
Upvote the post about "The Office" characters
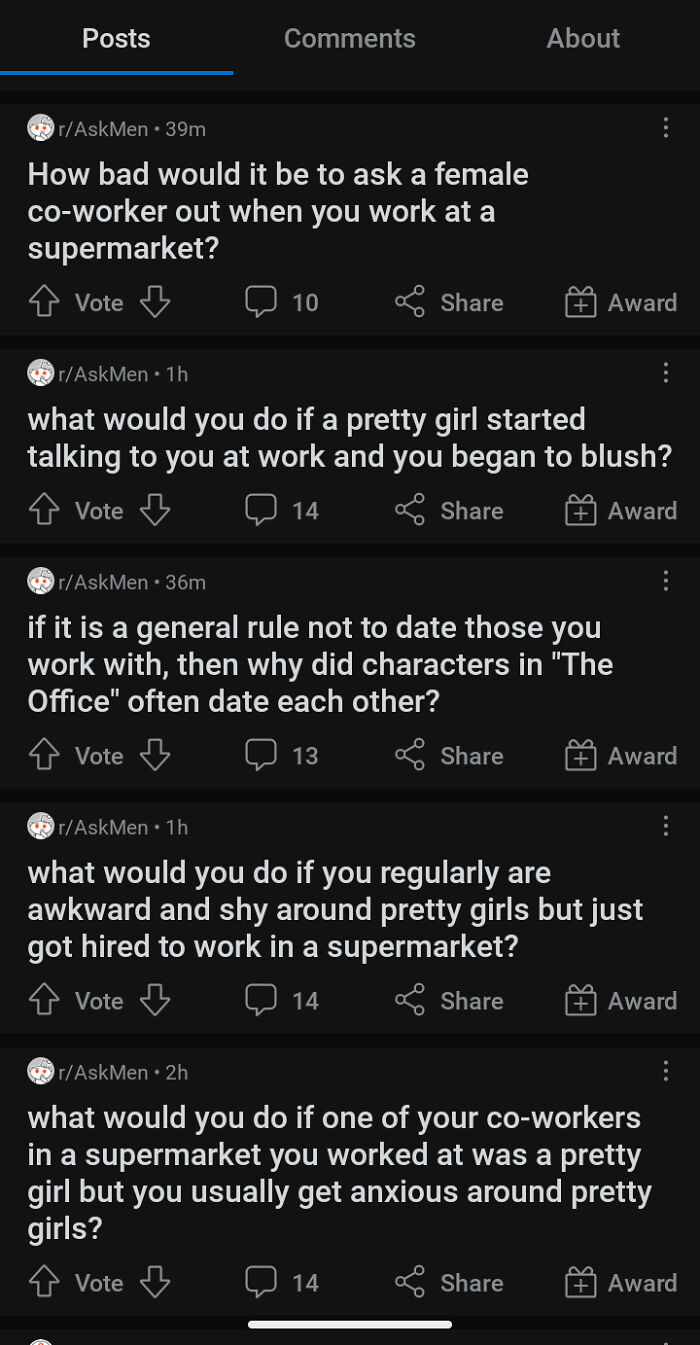(x=45, y=756)
